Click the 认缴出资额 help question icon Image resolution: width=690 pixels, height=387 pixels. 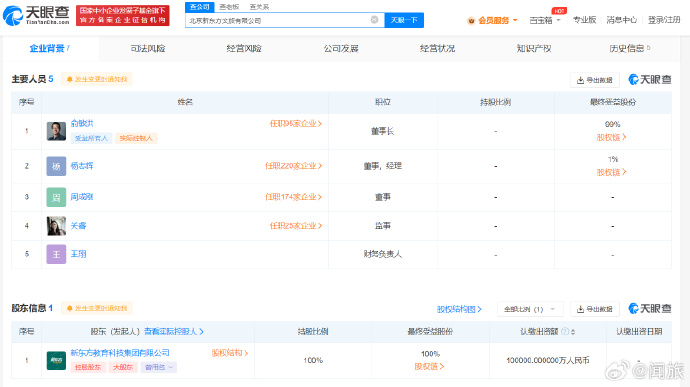coord(565,331)
